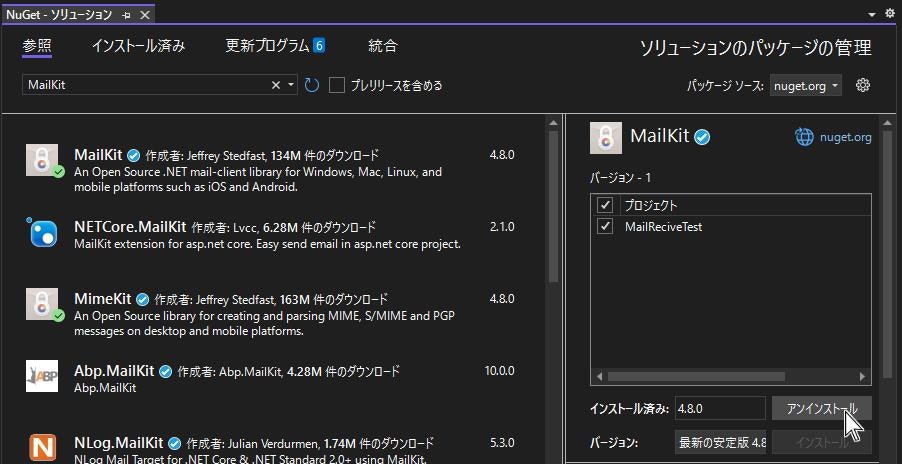
Task: Click the NLog.MailKit orange N icon
Action: coord(42,448)
